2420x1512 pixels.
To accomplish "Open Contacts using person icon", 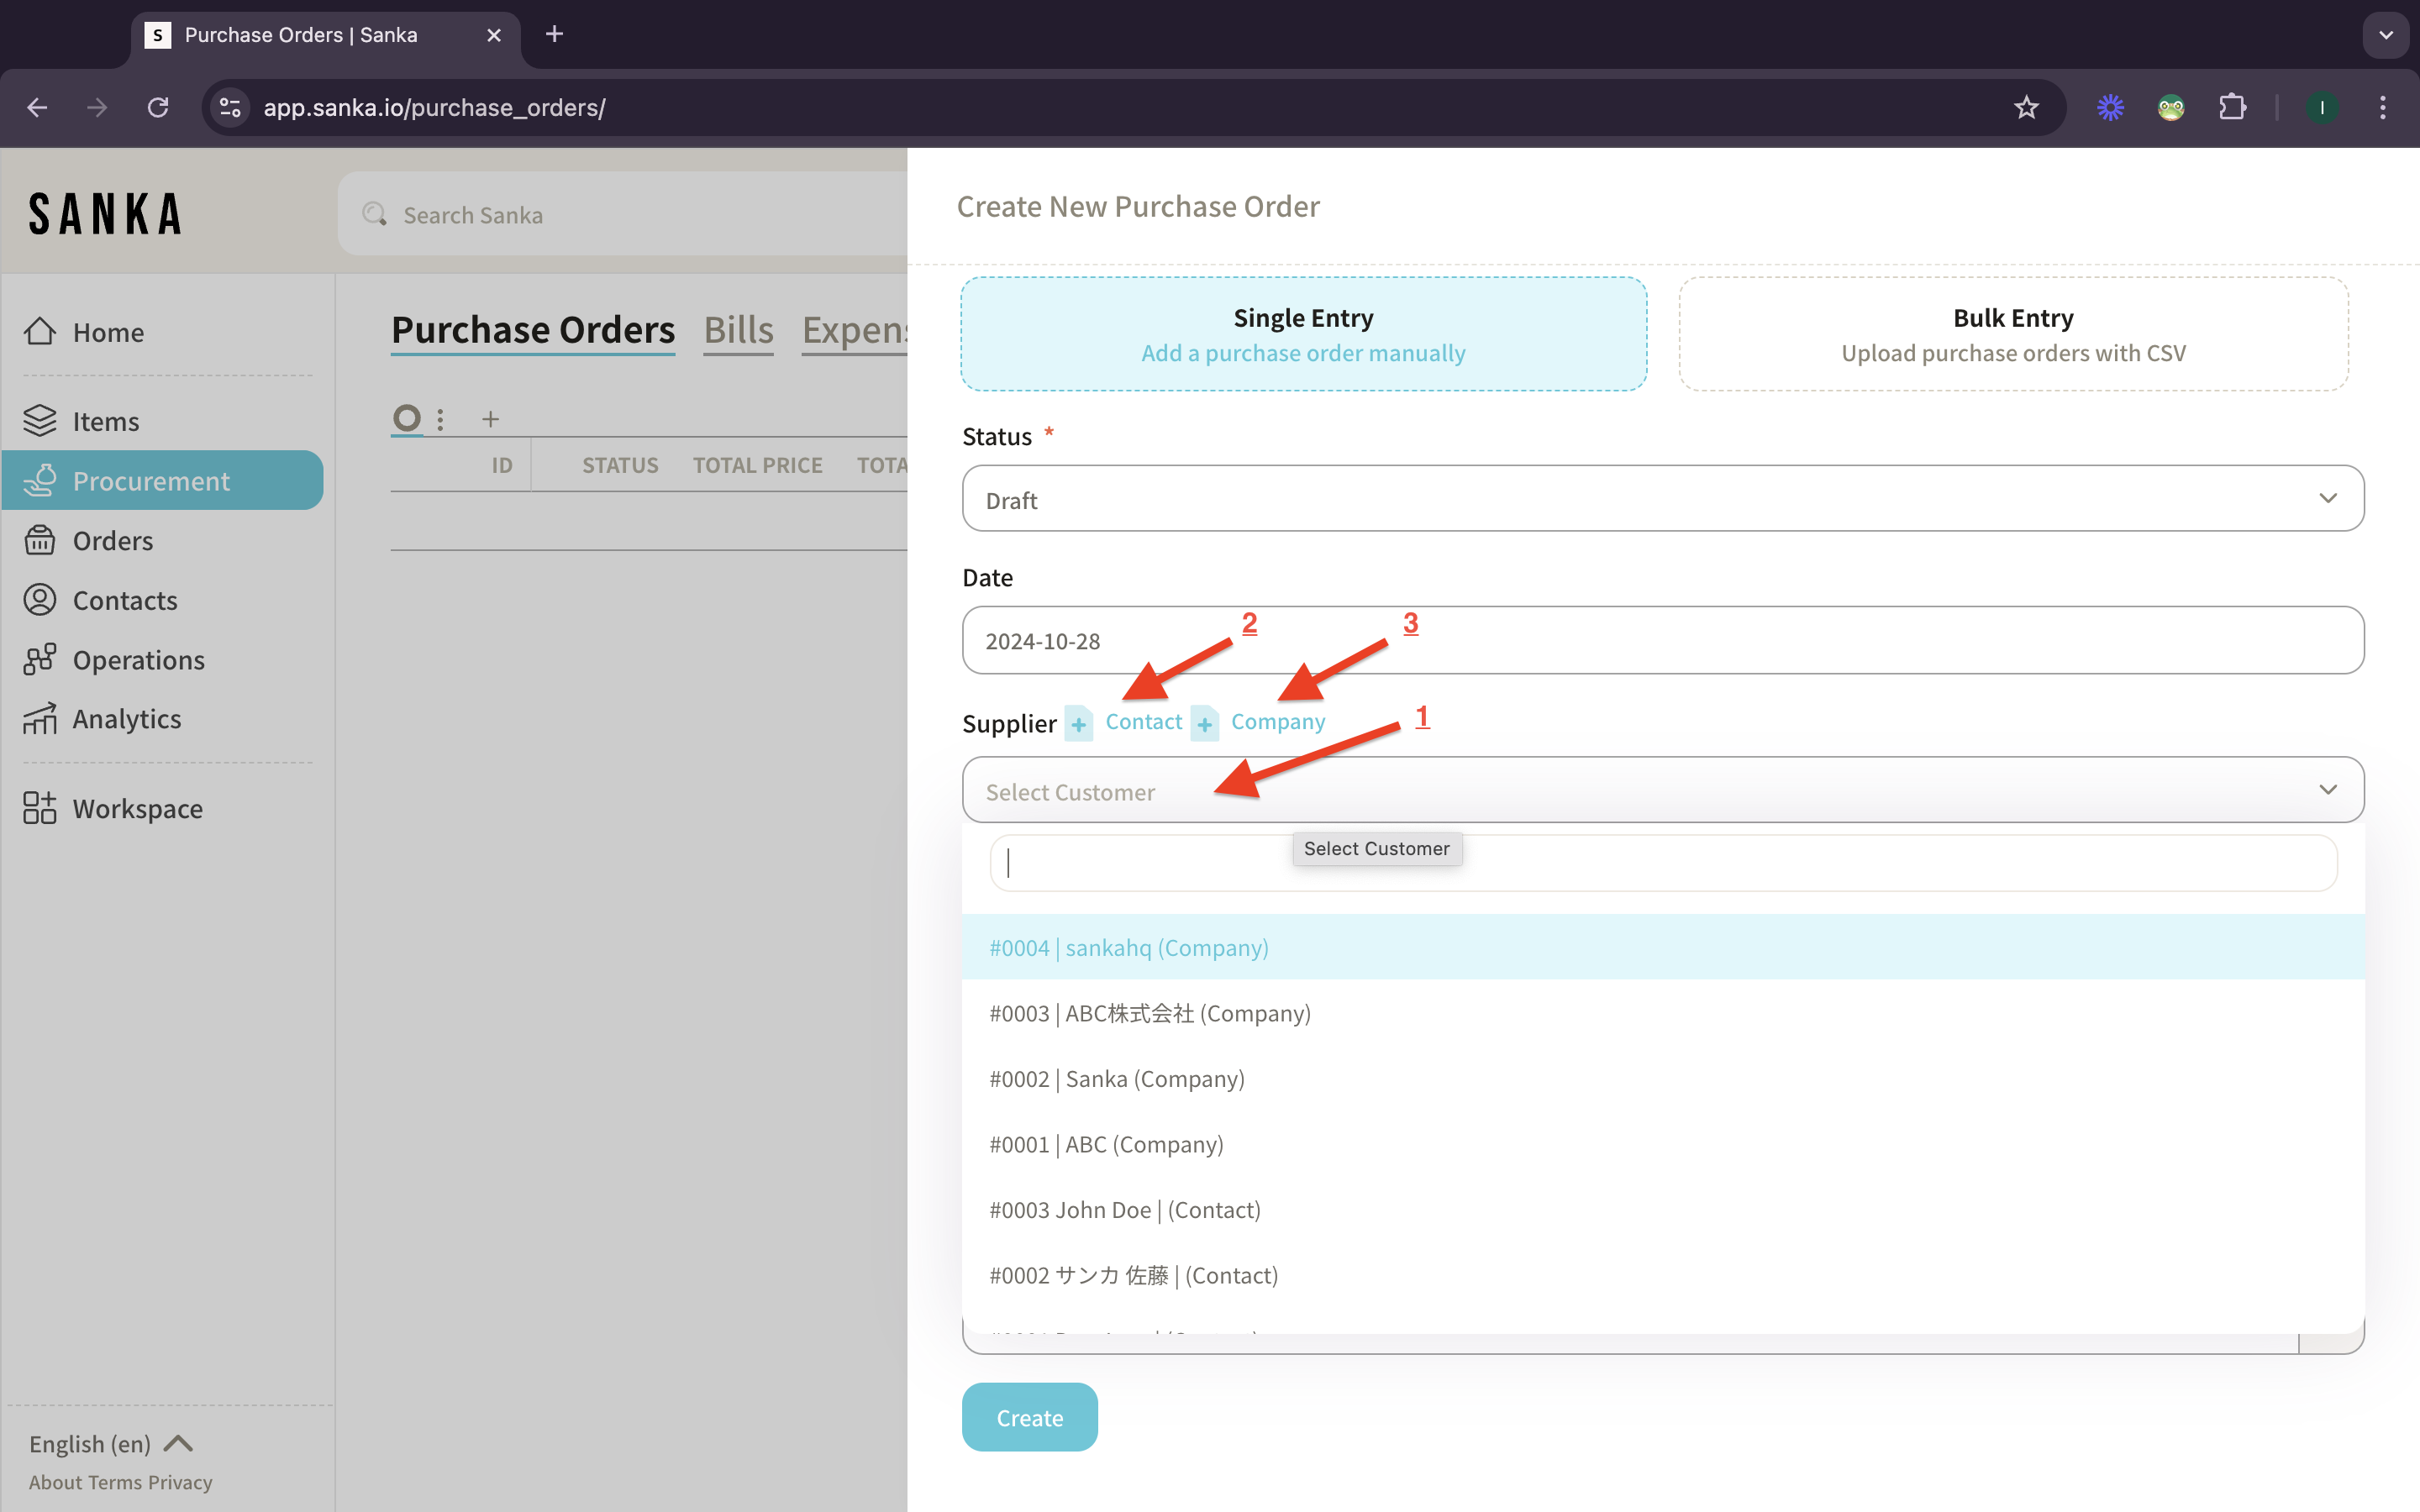I will click(40, 600).
